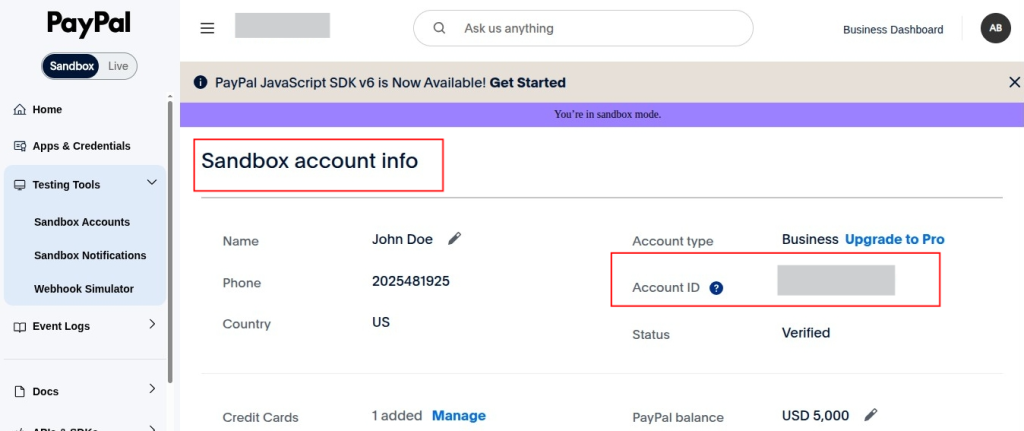This screenshot has width=1024, height=431.
Task: Open the hamburger menu icon
Action: (207, 28)
